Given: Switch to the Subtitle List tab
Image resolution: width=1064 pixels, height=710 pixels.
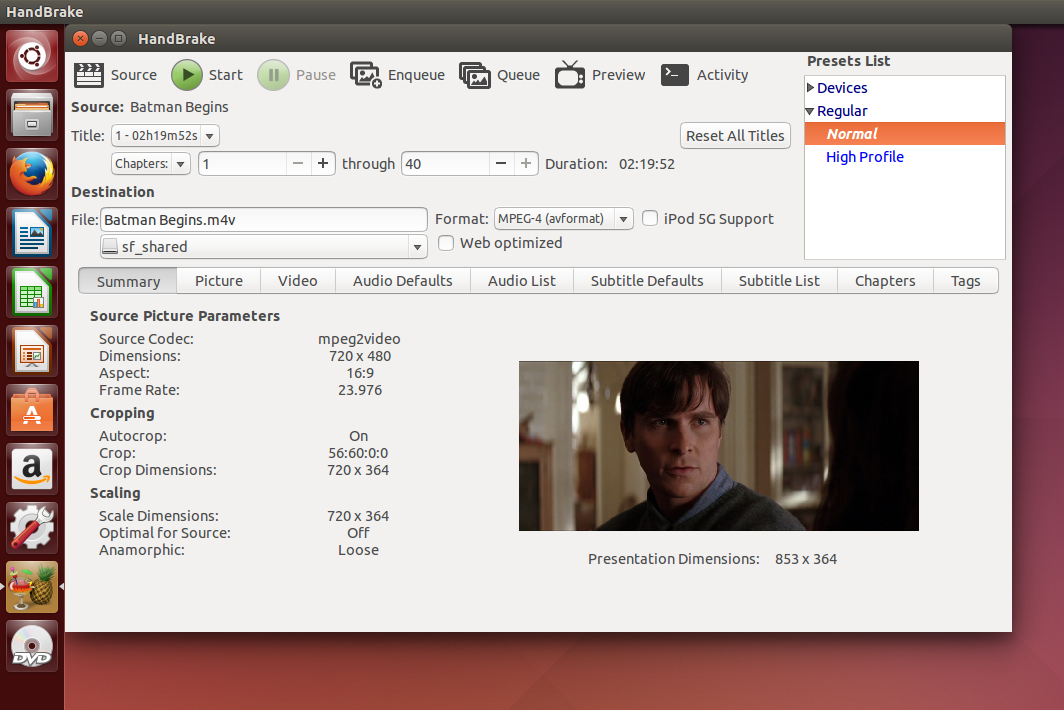Looking at the screenshot, I should coord(779,281).
